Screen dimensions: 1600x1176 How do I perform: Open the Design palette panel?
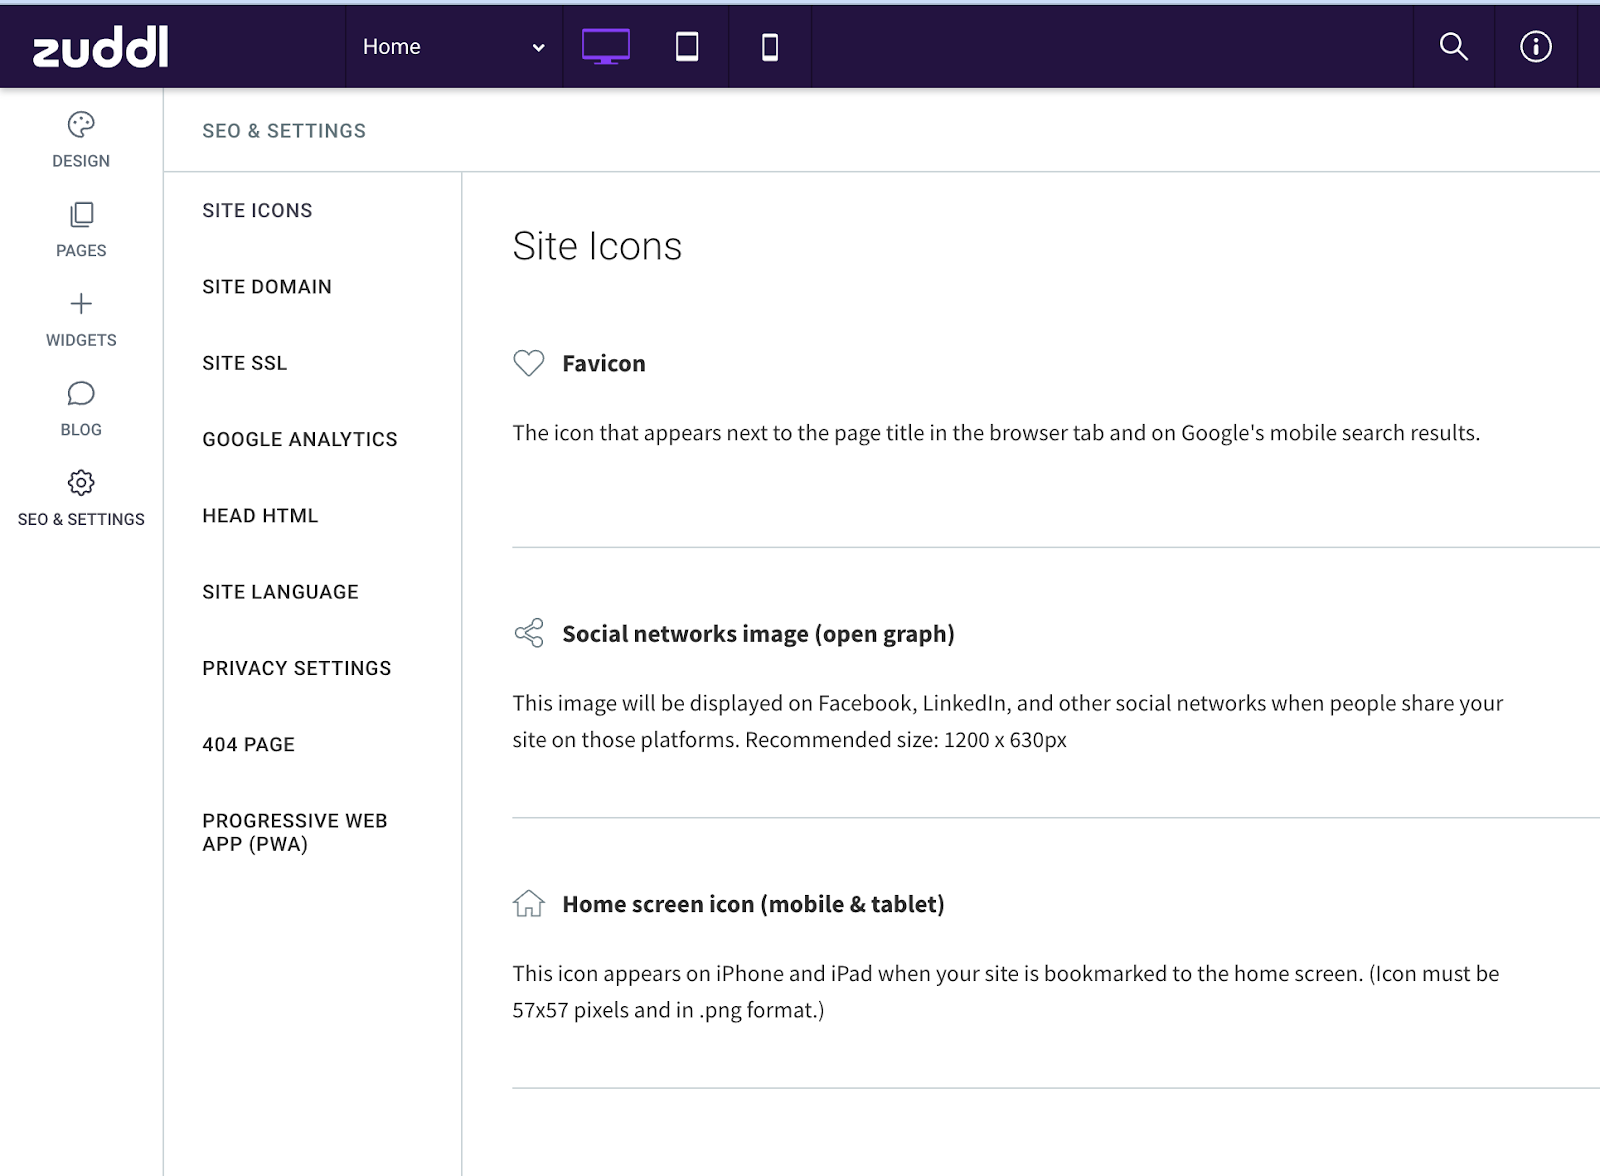click(x=81, y=139)
